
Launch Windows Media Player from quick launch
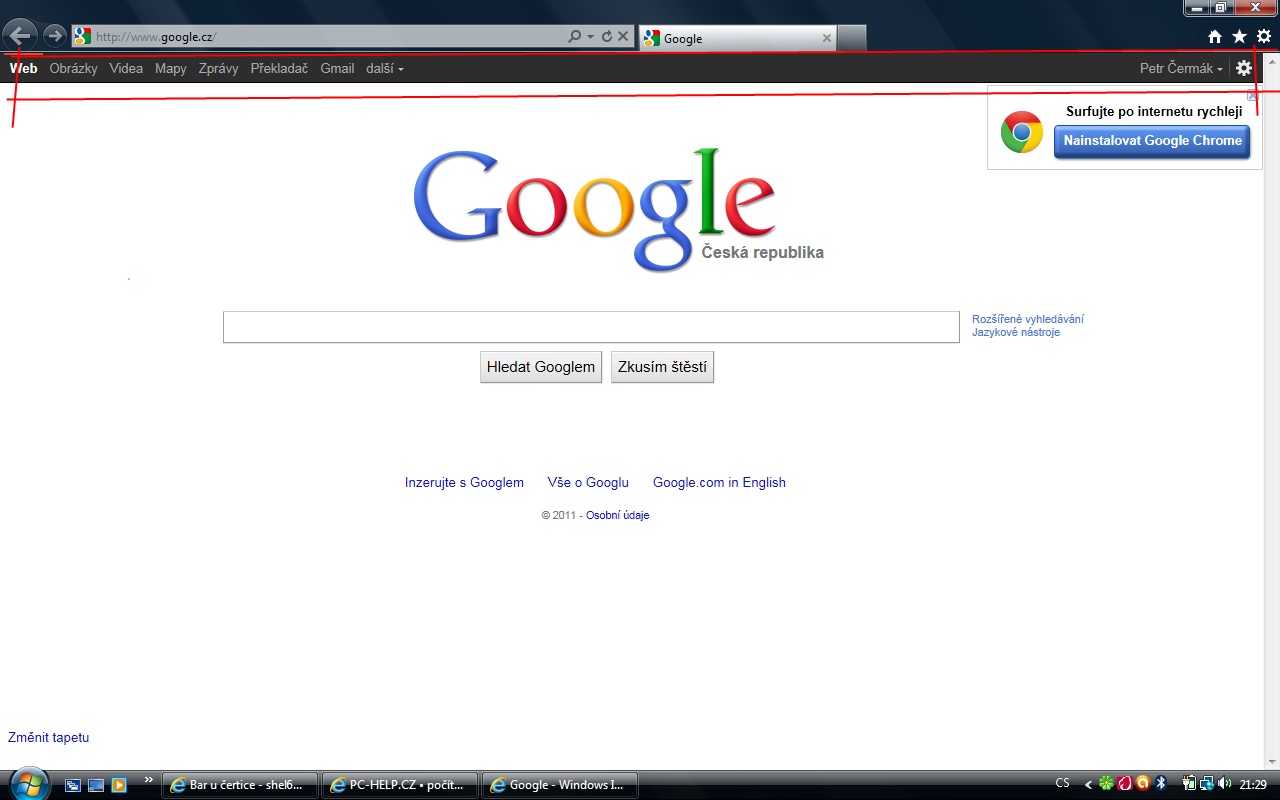coord(119,785)
